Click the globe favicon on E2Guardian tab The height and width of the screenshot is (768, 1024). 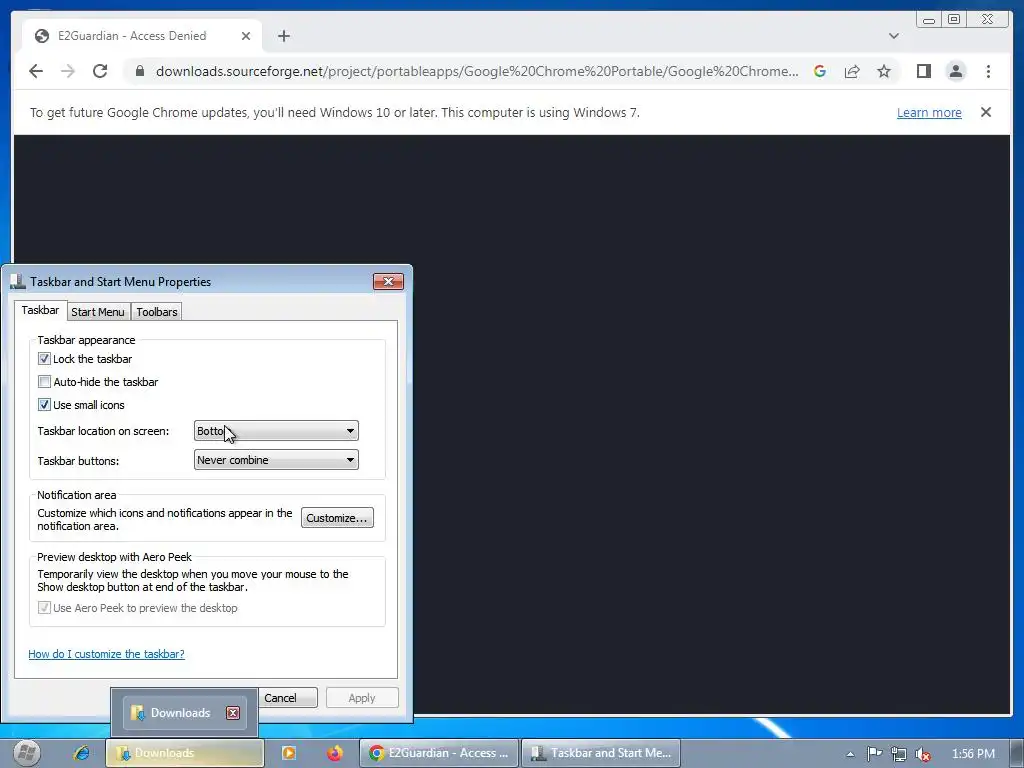42,36
